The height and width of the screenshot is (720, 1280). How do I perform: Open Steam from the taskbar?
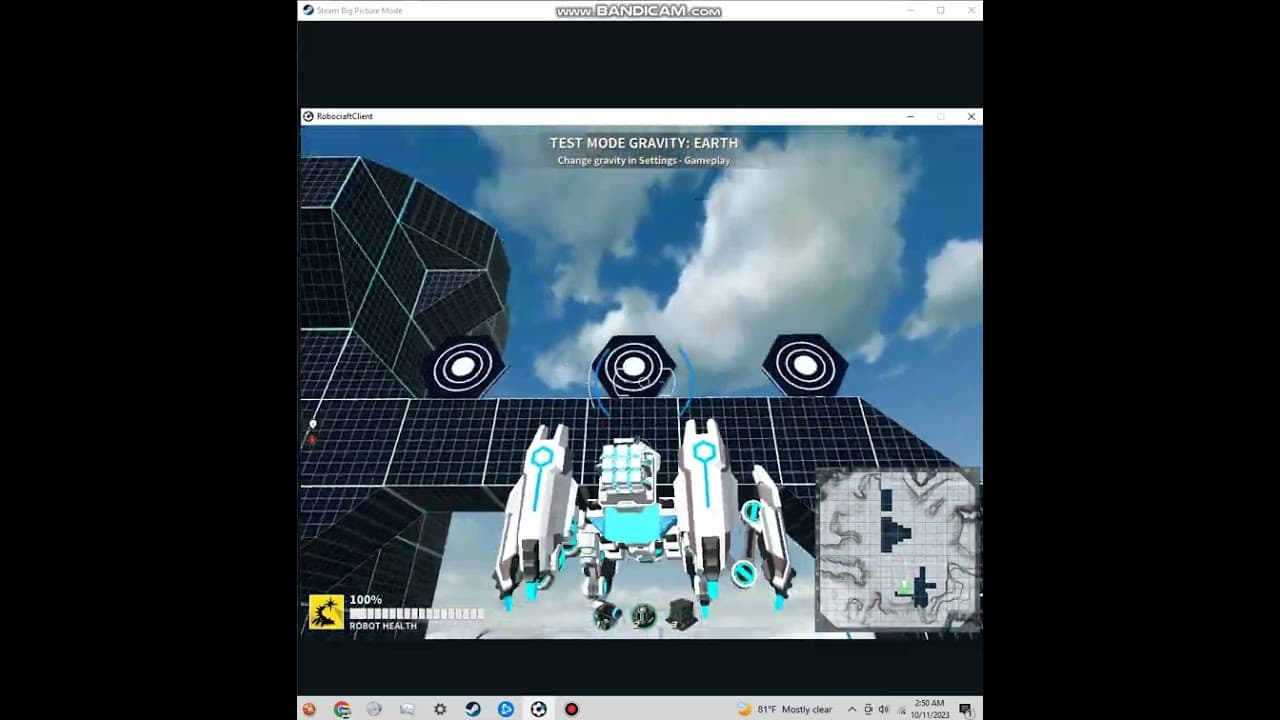click(x=473, y=709)
